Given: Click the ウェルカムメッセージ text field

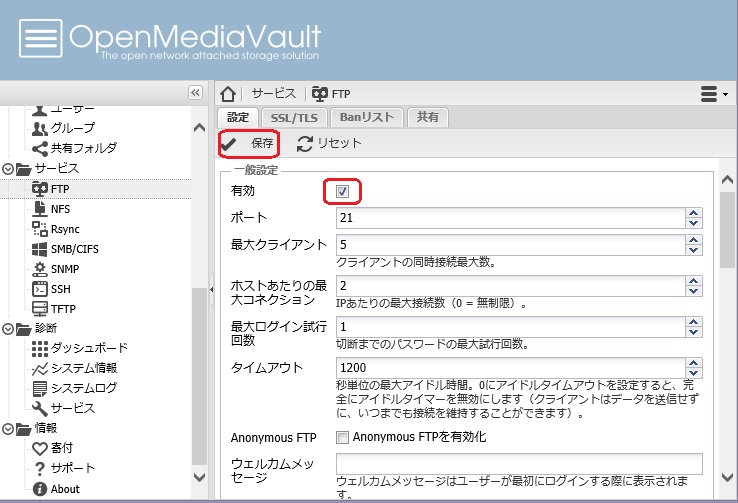Looking at the screenshot, I should pos(519,464).
